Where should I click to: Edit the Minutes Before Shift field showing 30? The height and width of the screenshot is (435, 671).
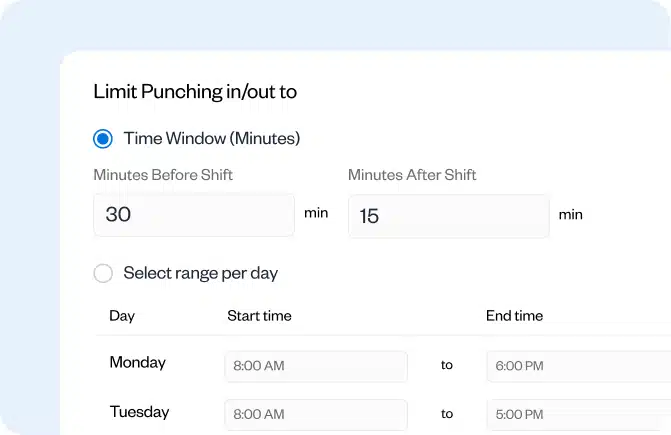(194, 215)
